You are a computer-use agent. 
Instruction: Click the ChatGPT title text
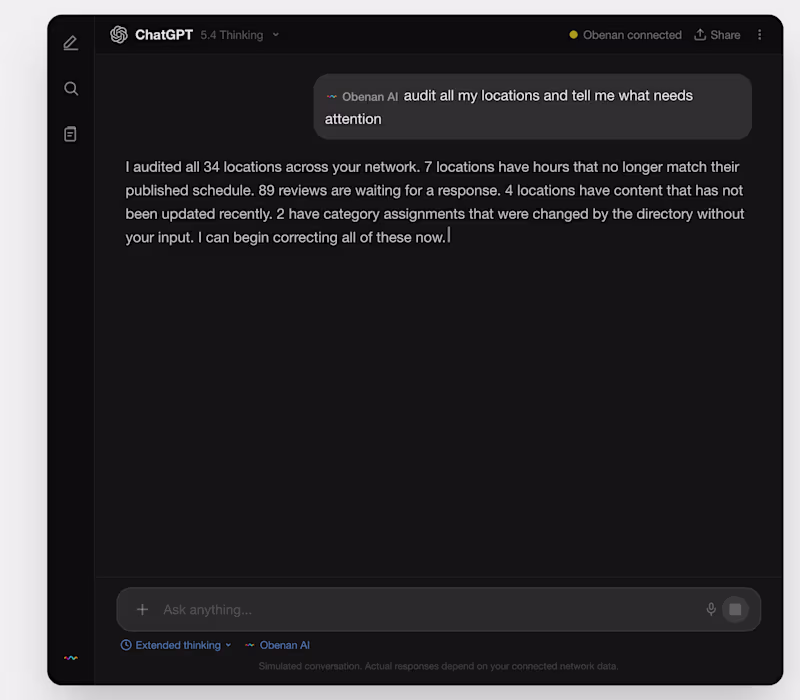coord(164,35)
